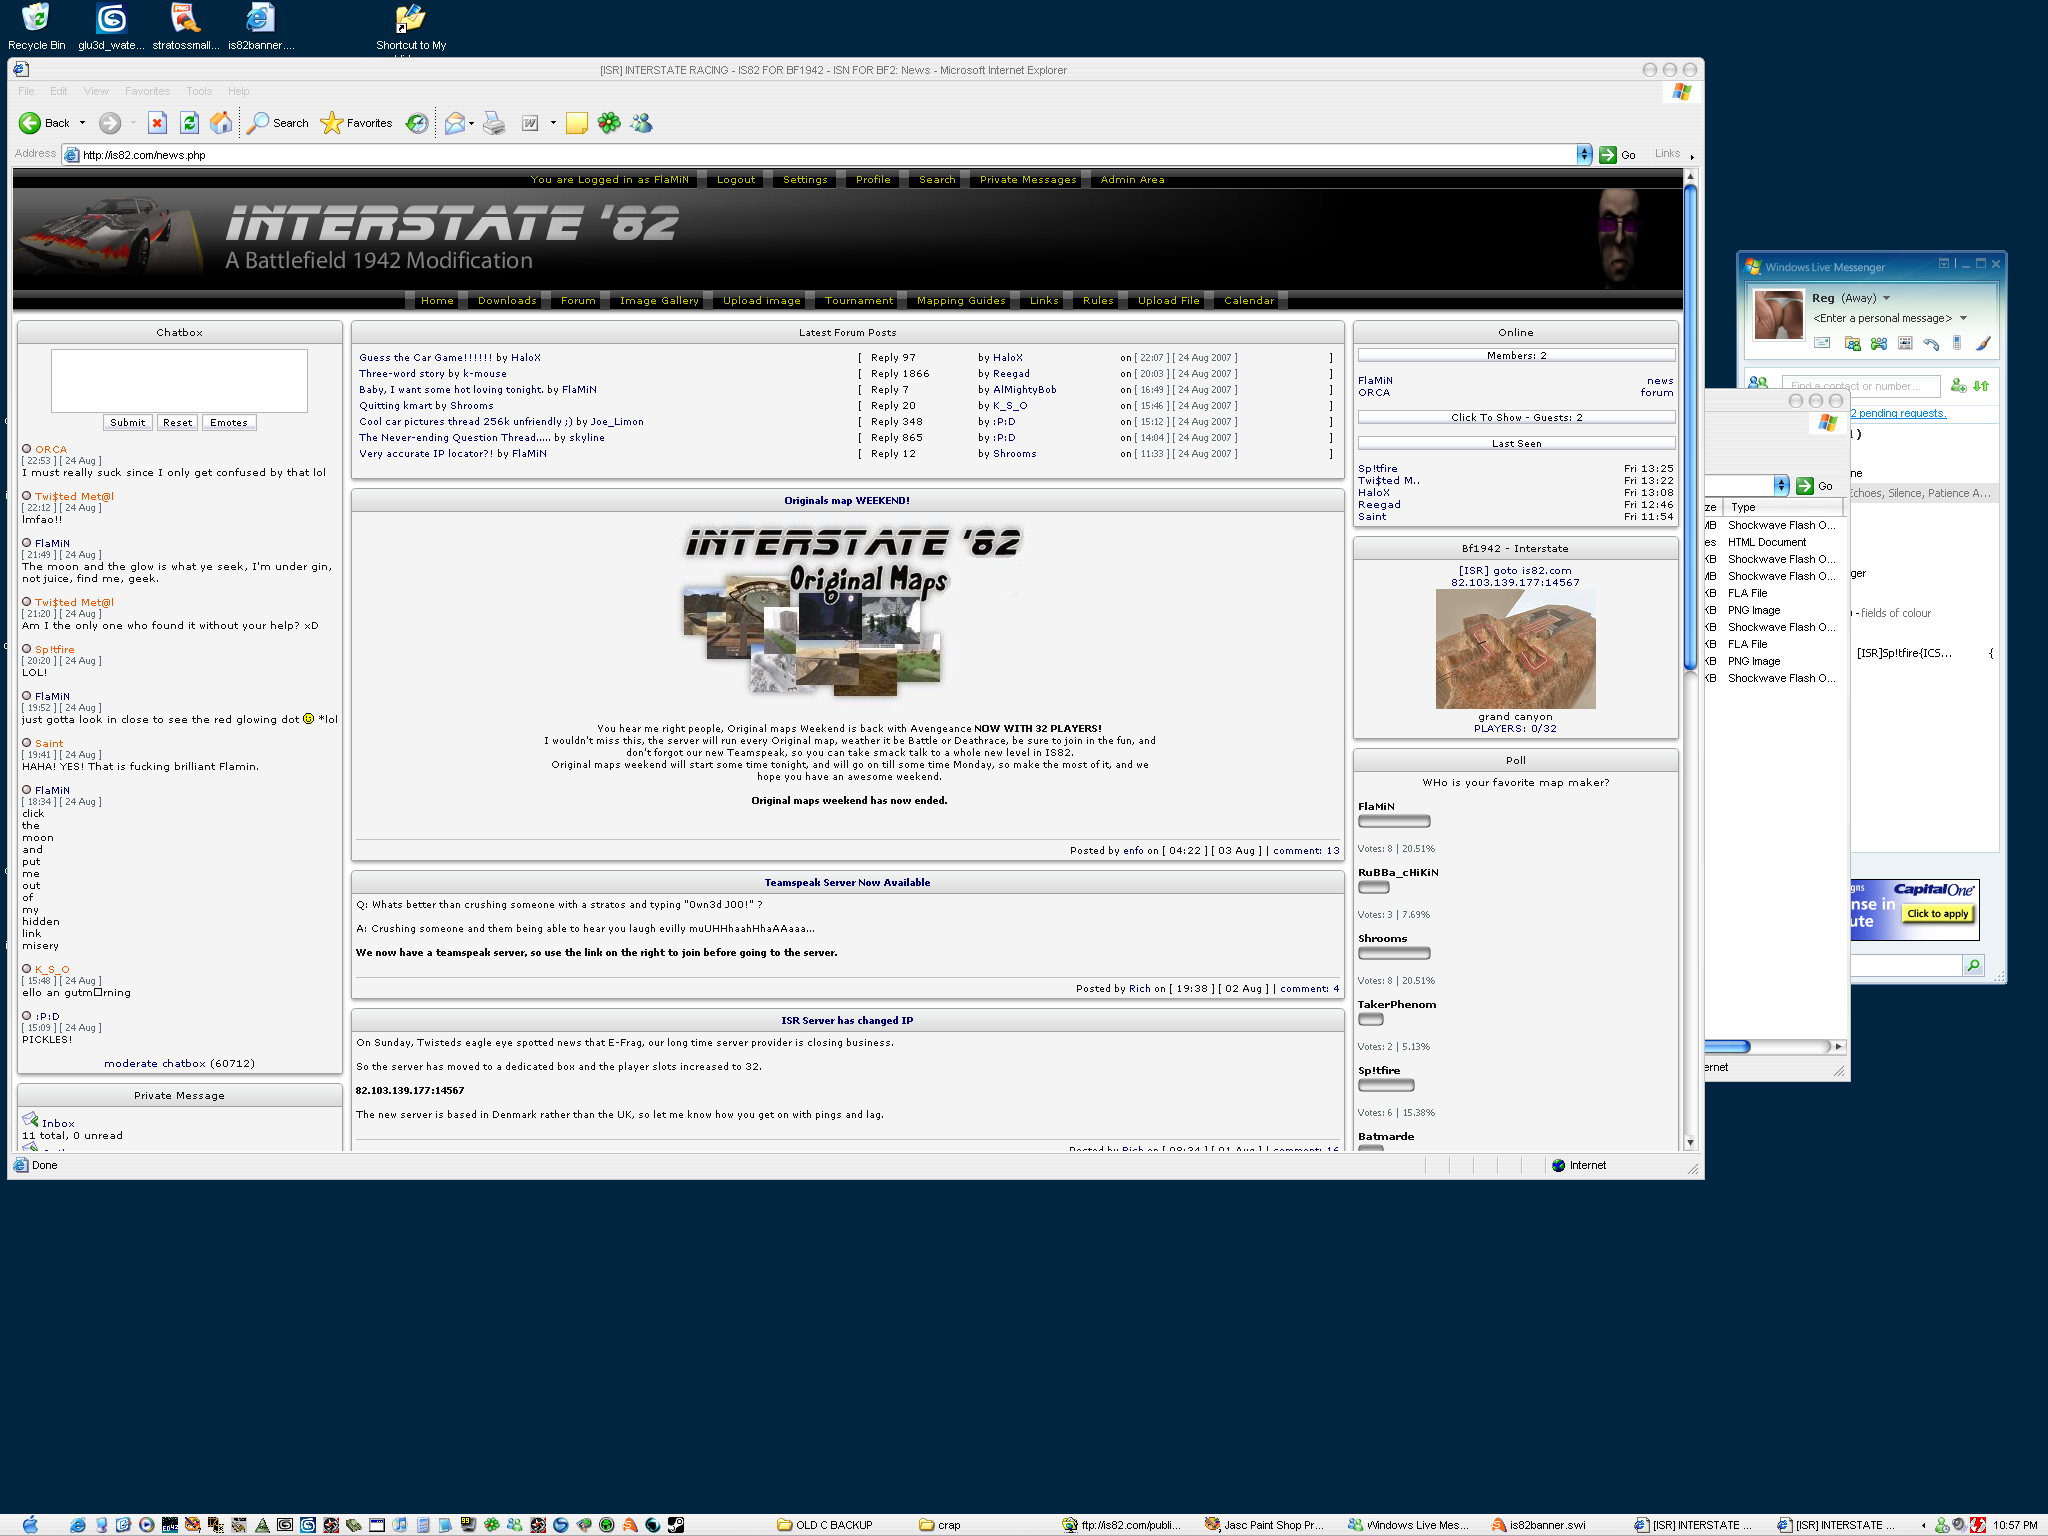Click the green Back arrow button
This screenshot has width=2048, height=1536.
(30, 123)
